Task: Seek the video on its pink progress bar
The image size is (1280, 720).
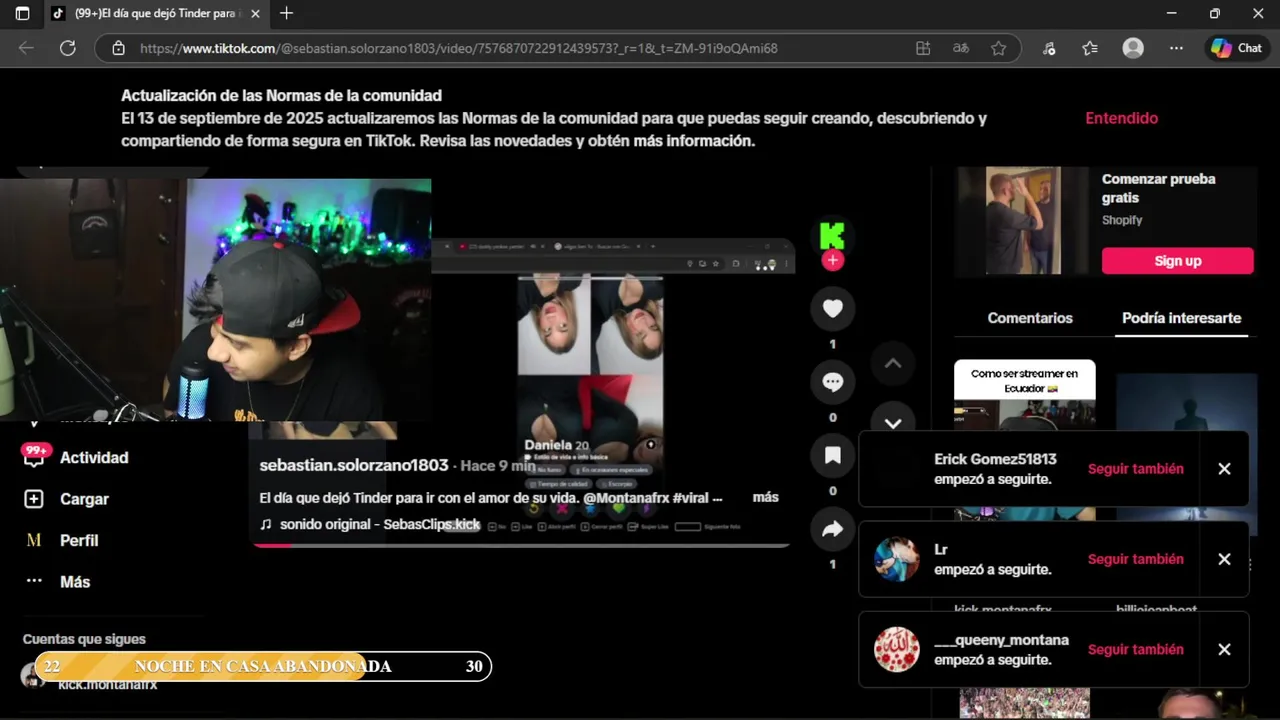Action: click(x=520, y=545)
